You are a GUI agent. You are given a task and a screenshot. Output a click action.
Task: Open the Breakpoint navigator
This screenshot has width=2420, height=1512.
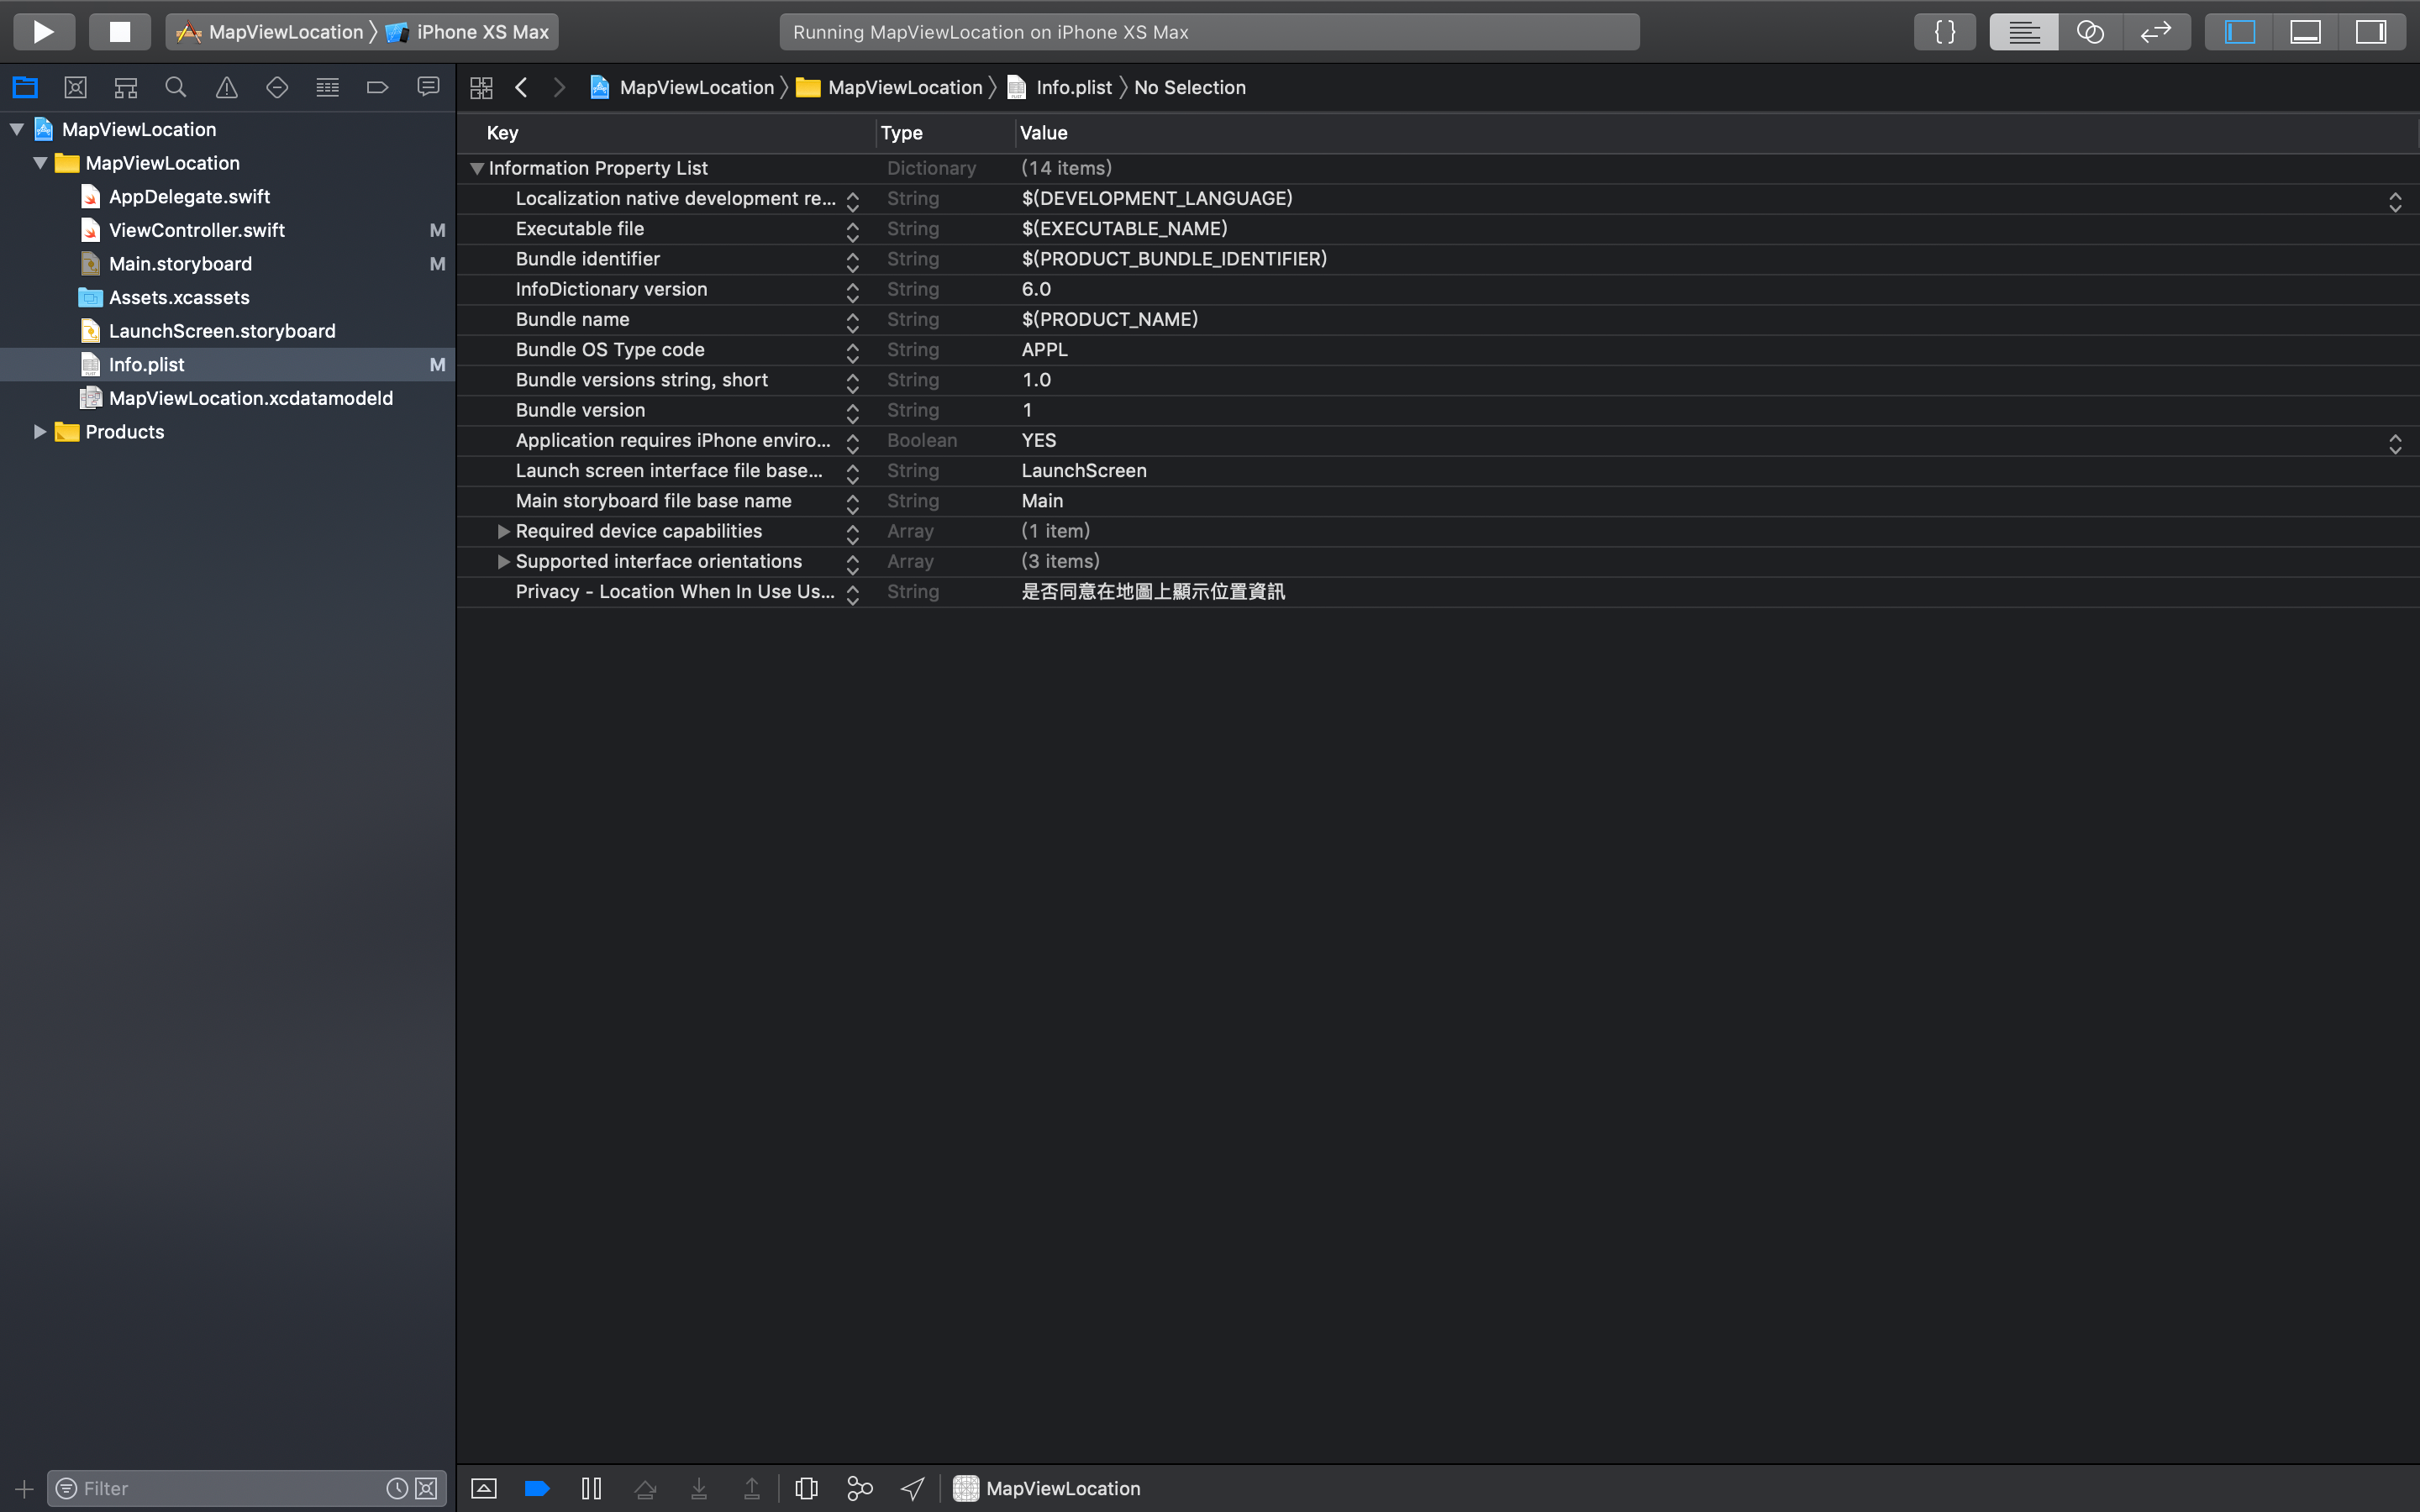378,87
